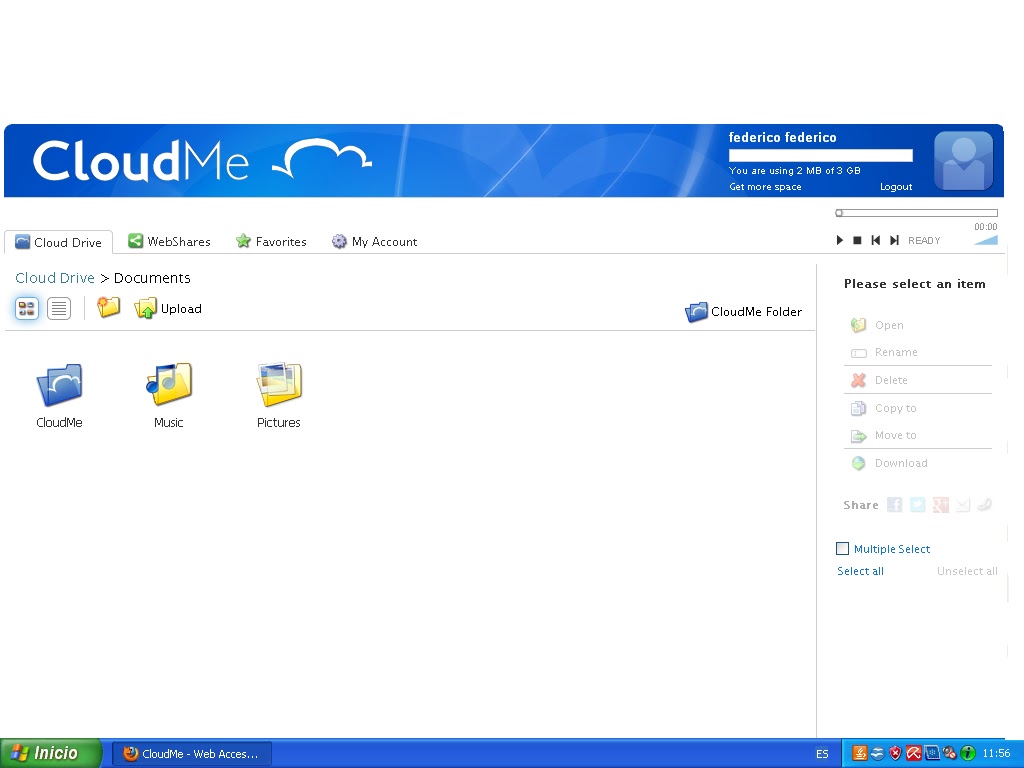Click the player seek bar
Screen dimensions: 1024x768
coord(916,213)
